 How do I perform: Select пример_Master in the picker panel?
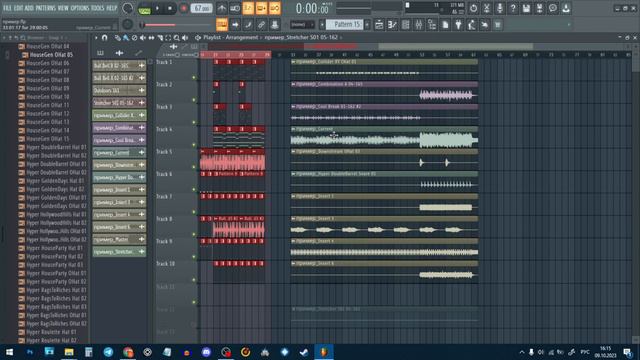(119, 239)
